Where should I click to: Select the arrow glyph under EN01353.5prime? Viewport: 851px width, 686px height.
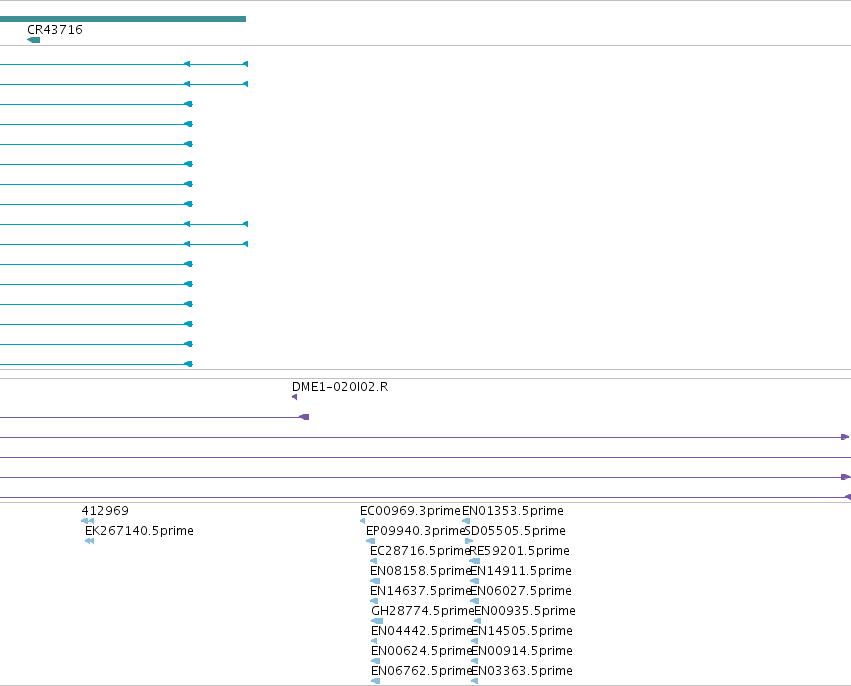click(x=466, y=521)
